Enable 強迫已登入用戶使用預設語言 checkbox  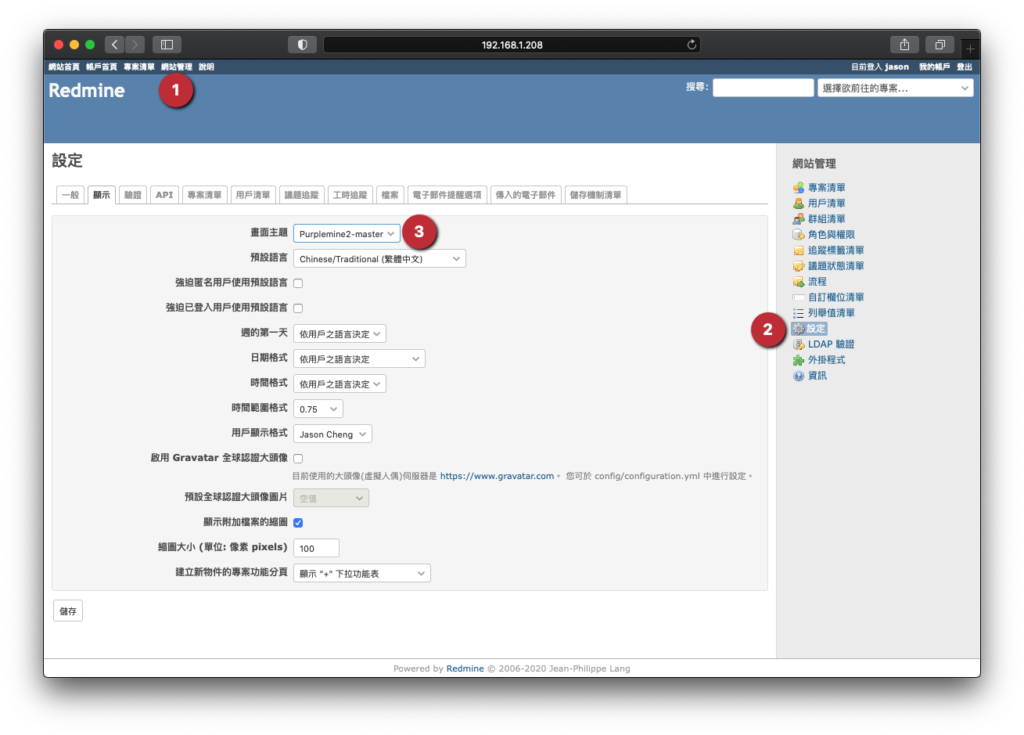click(298, 308)
